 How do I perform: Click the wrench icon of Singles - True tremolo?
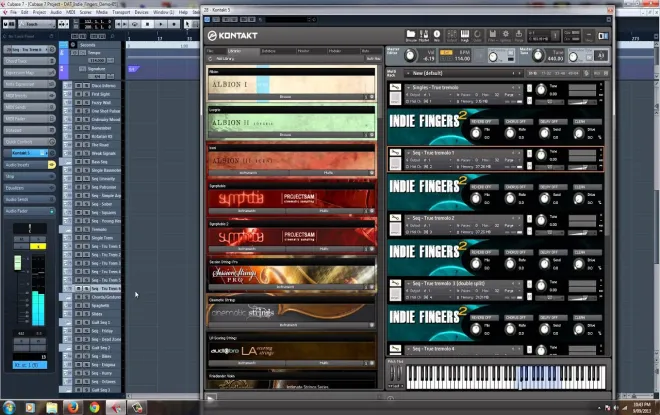point(395,87)
